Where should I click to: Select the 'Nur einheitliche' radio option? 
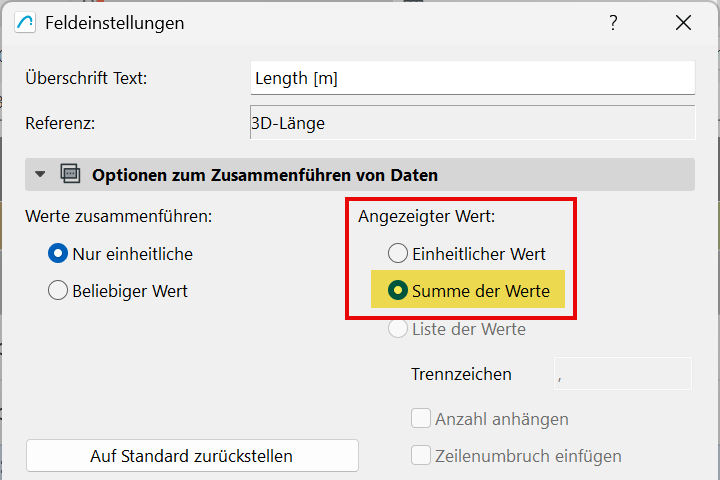point(58,254)
